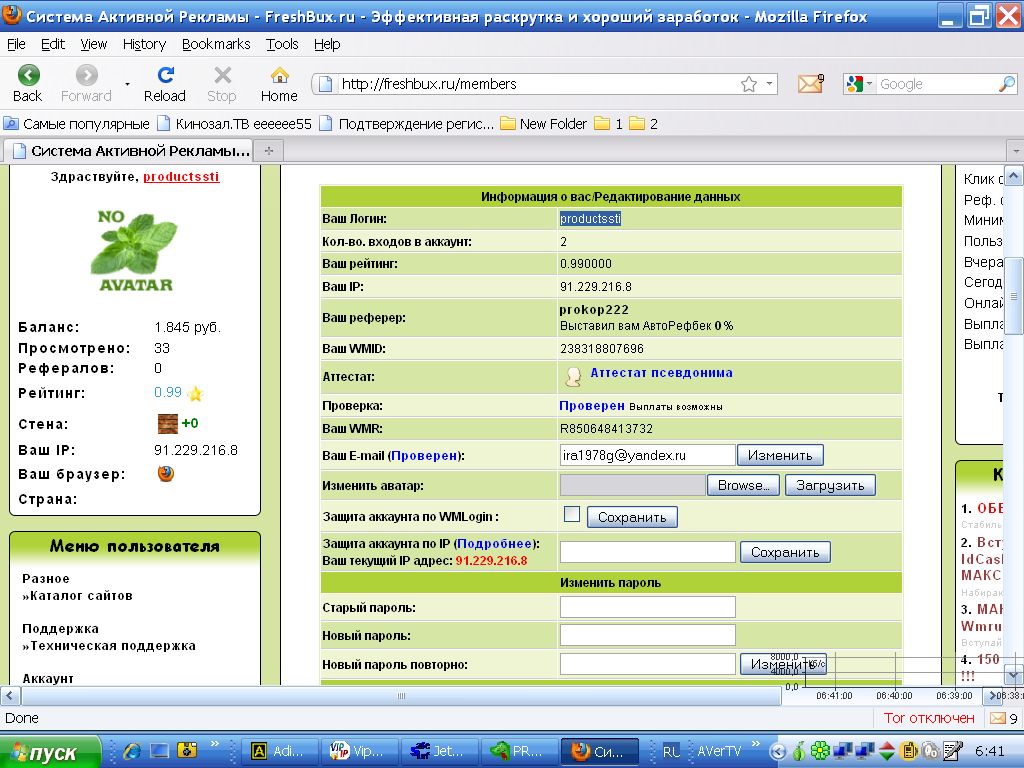Open the File menu
Screen dimensions: 1024x768
coord(16,44)
